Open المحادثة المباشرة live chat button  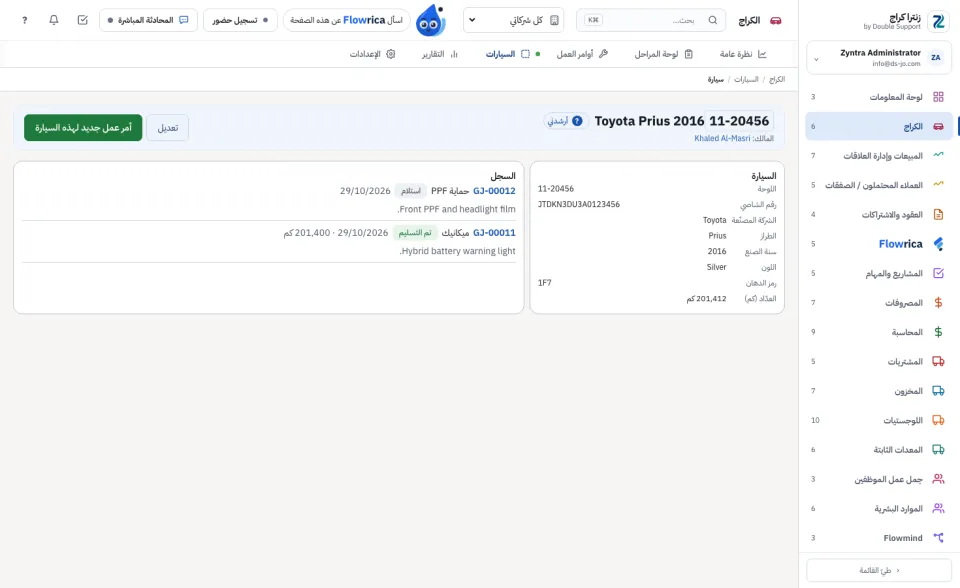pos(148,20)
